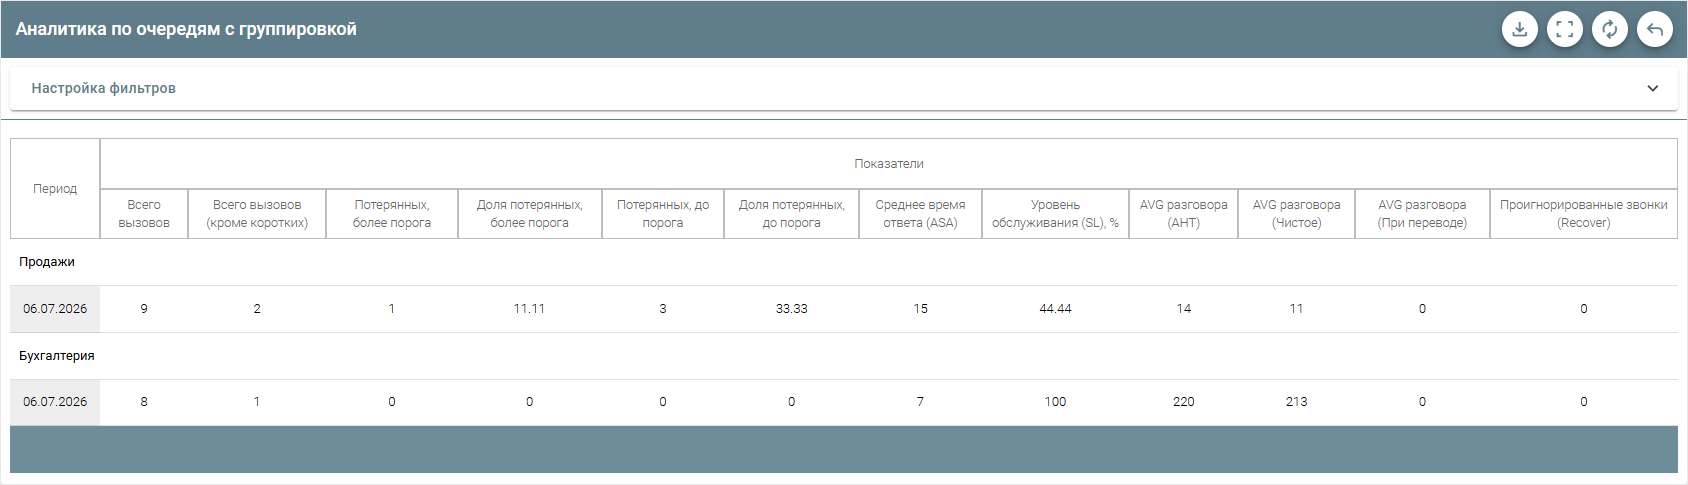Image resolution: width=1688 pixels, height=485 pixels.
Task: Open value 2 in Продажи calls except short
Action: coord(257,309)
